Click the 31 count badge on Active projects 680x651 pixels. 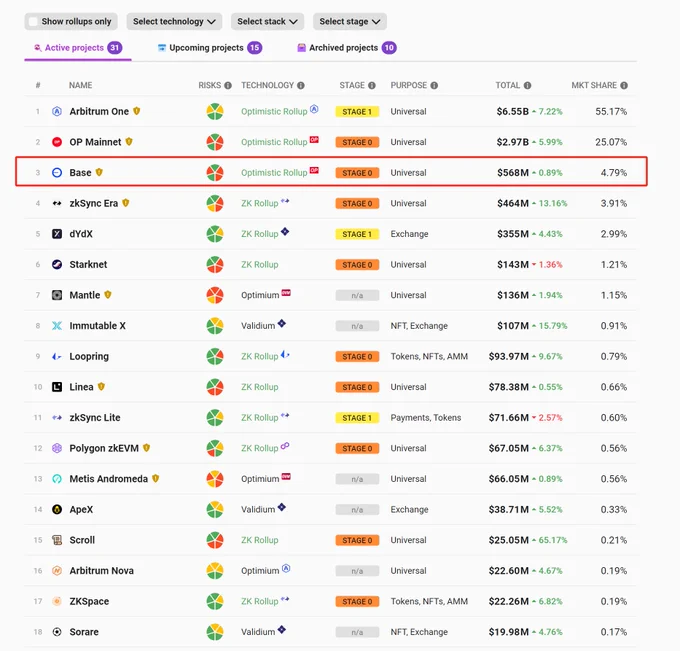(x=115, y=48)
